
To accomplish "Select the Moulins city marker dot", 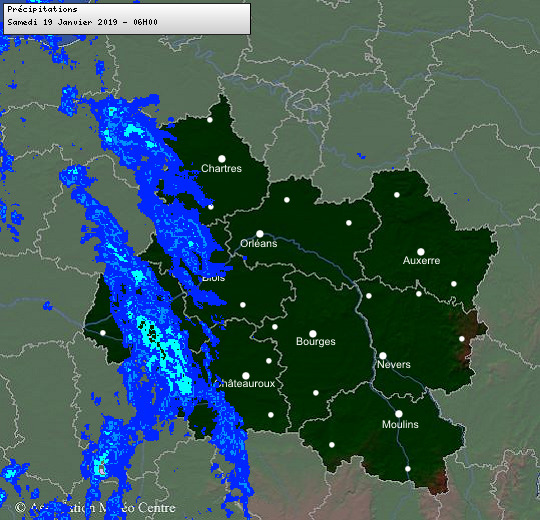I will [399, 414].
